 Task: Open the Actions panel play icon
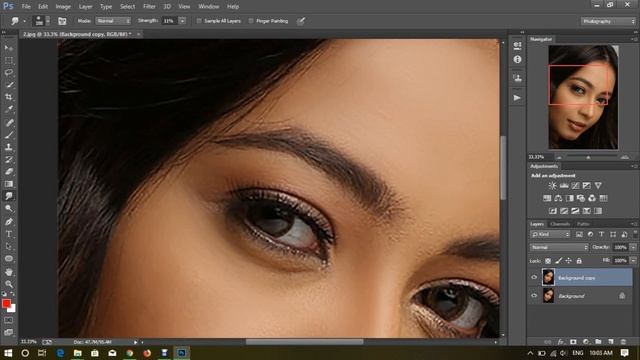pyautogui.click(x=517, y=98)
